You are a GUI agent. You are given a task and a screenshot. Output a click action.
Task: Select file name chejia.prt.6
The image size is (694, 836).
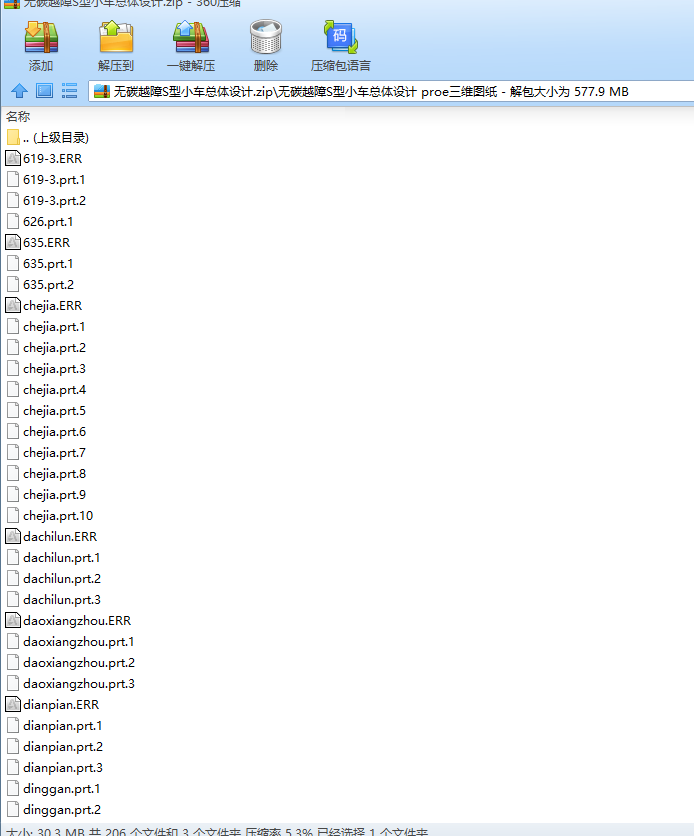[x=54, y=431]
